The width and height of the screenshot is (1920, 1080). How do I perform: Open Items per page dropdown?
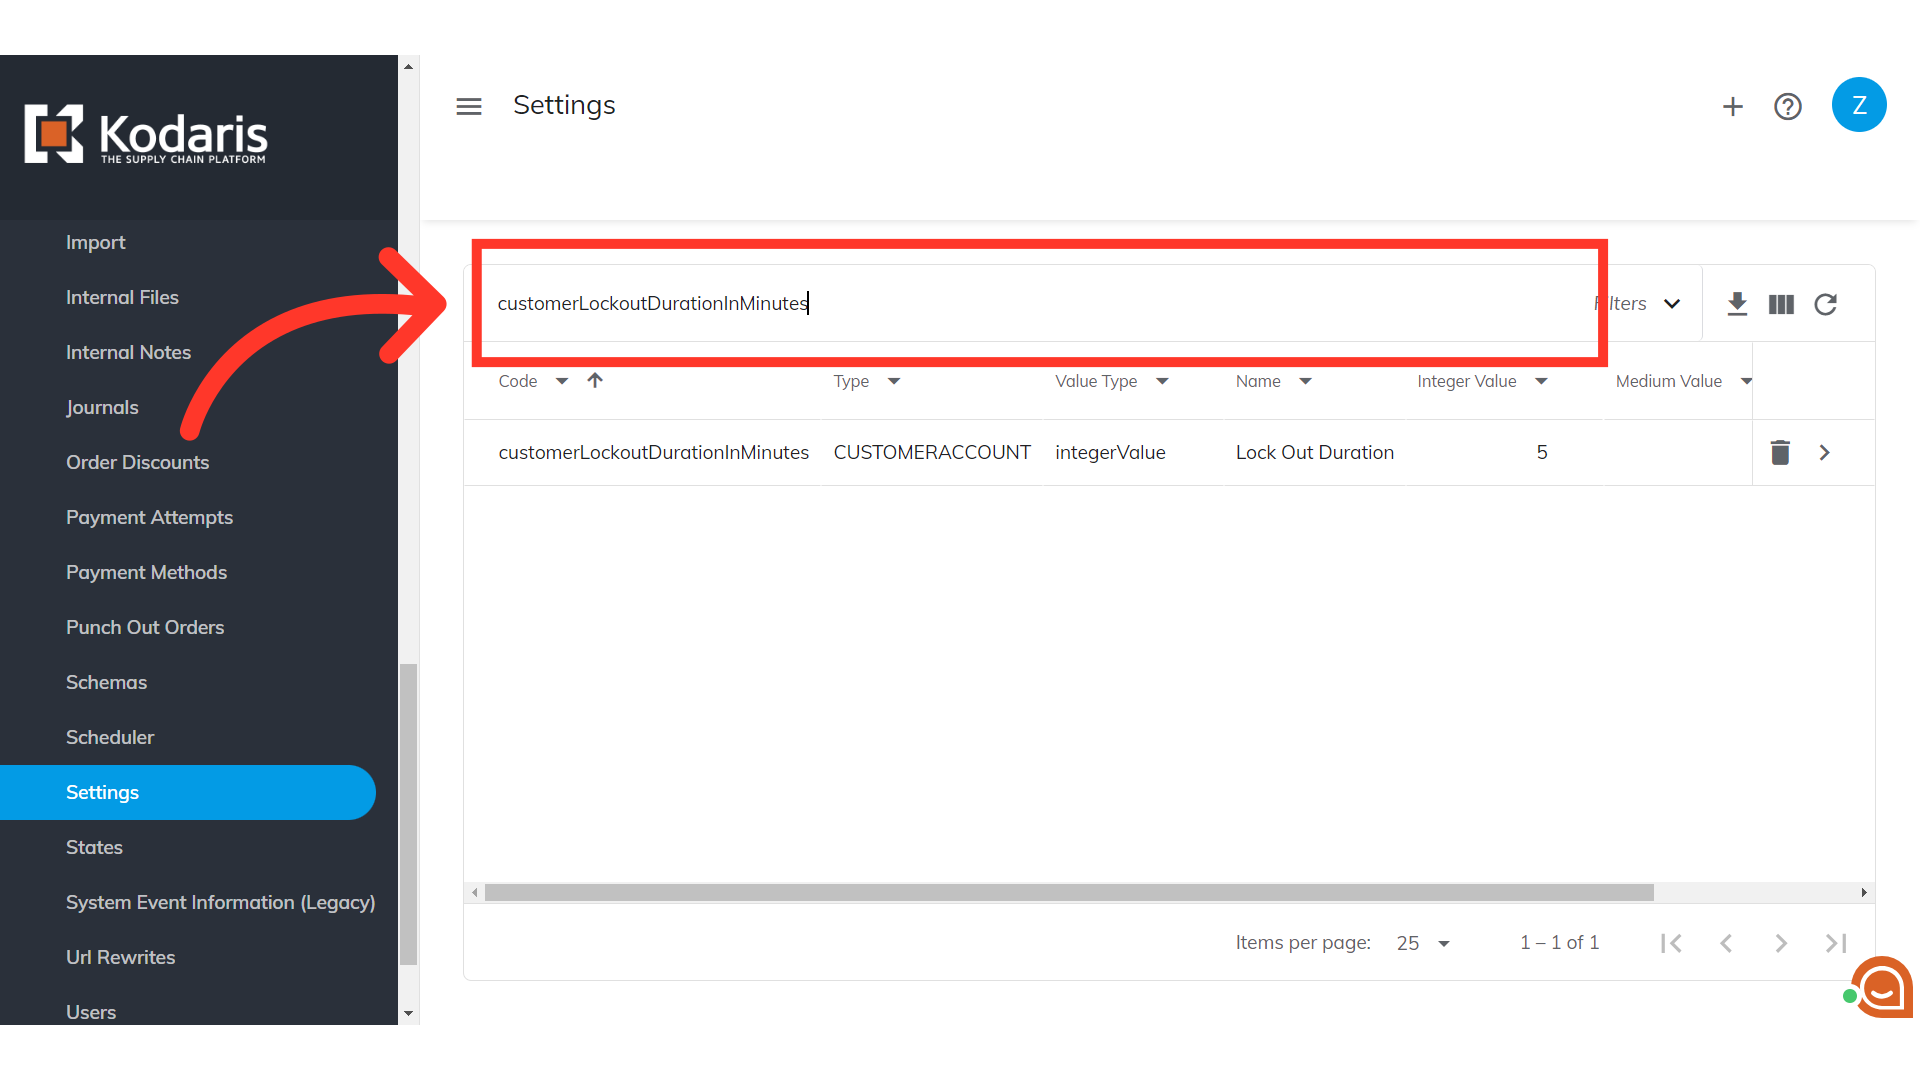point(1423,943)
